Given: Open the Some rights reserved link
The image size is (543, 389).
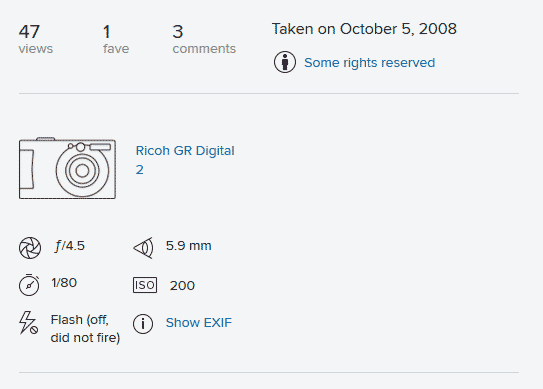Looking at the screenshot, I should [x=370, y=63].
